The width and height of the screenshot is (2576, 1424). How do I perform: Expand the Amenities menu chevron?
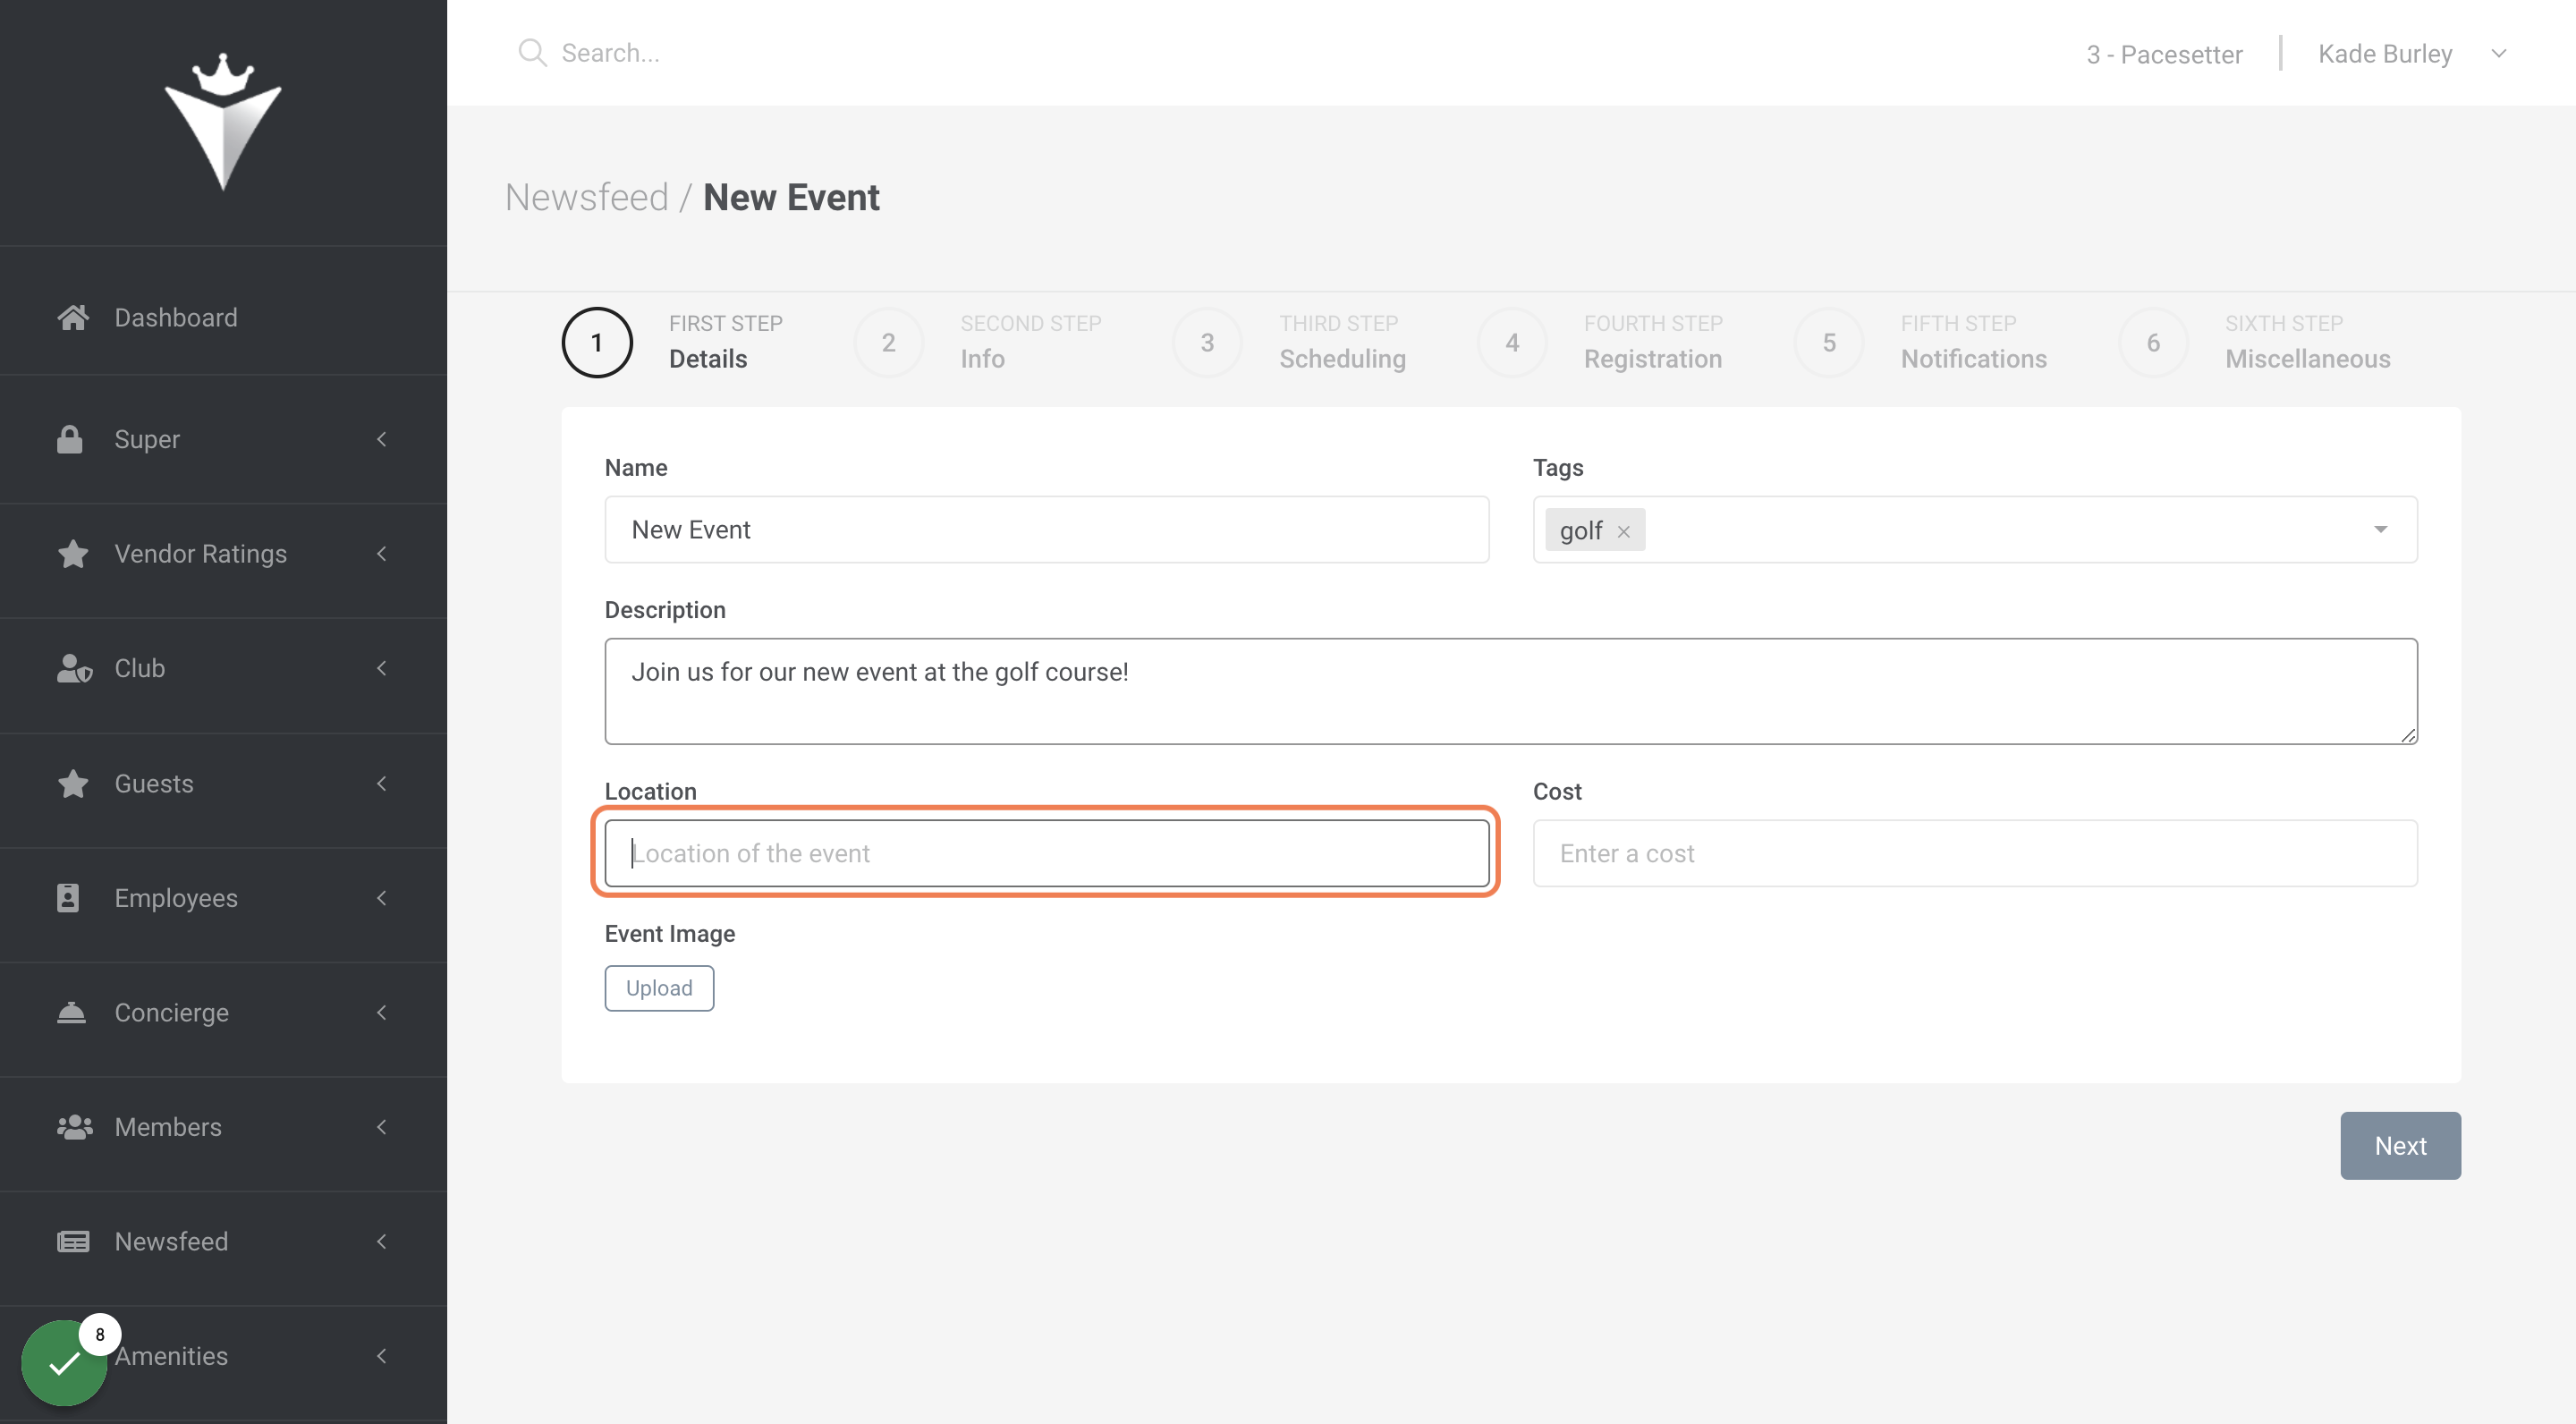(381, 1356)
